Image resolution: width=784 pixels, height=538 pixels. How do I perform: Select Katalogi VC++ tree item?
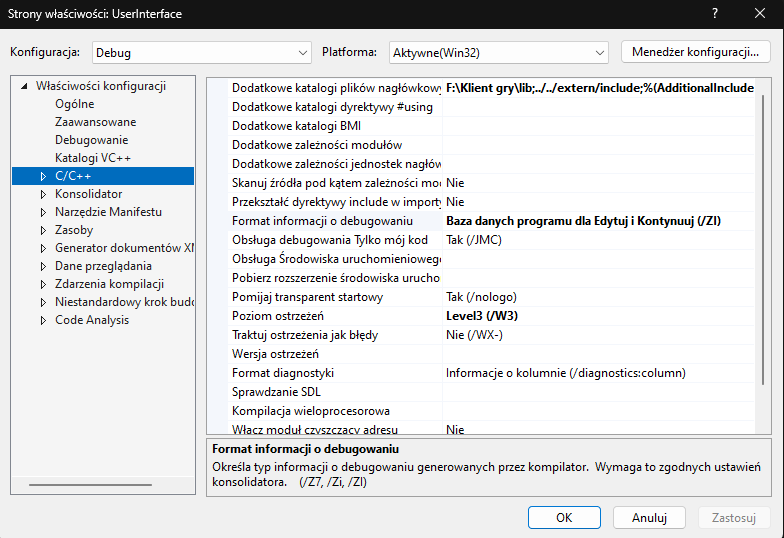click(93, 158)
